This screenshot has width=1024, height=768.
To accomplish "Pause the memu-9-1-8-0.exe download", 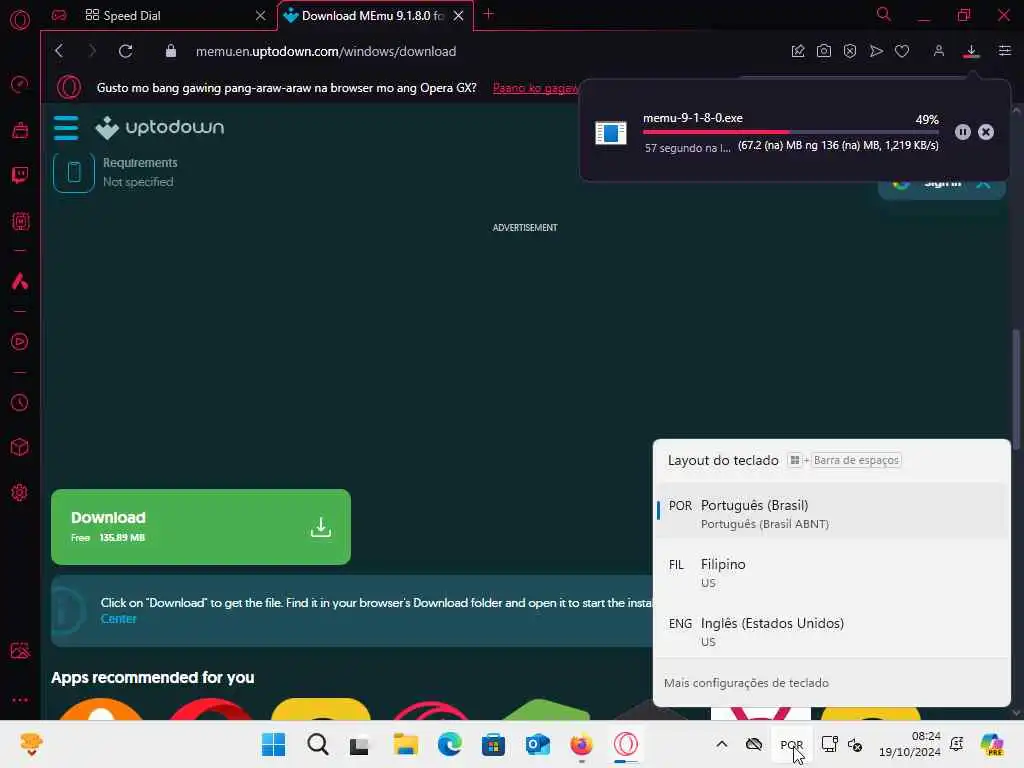I will (962, 132).
